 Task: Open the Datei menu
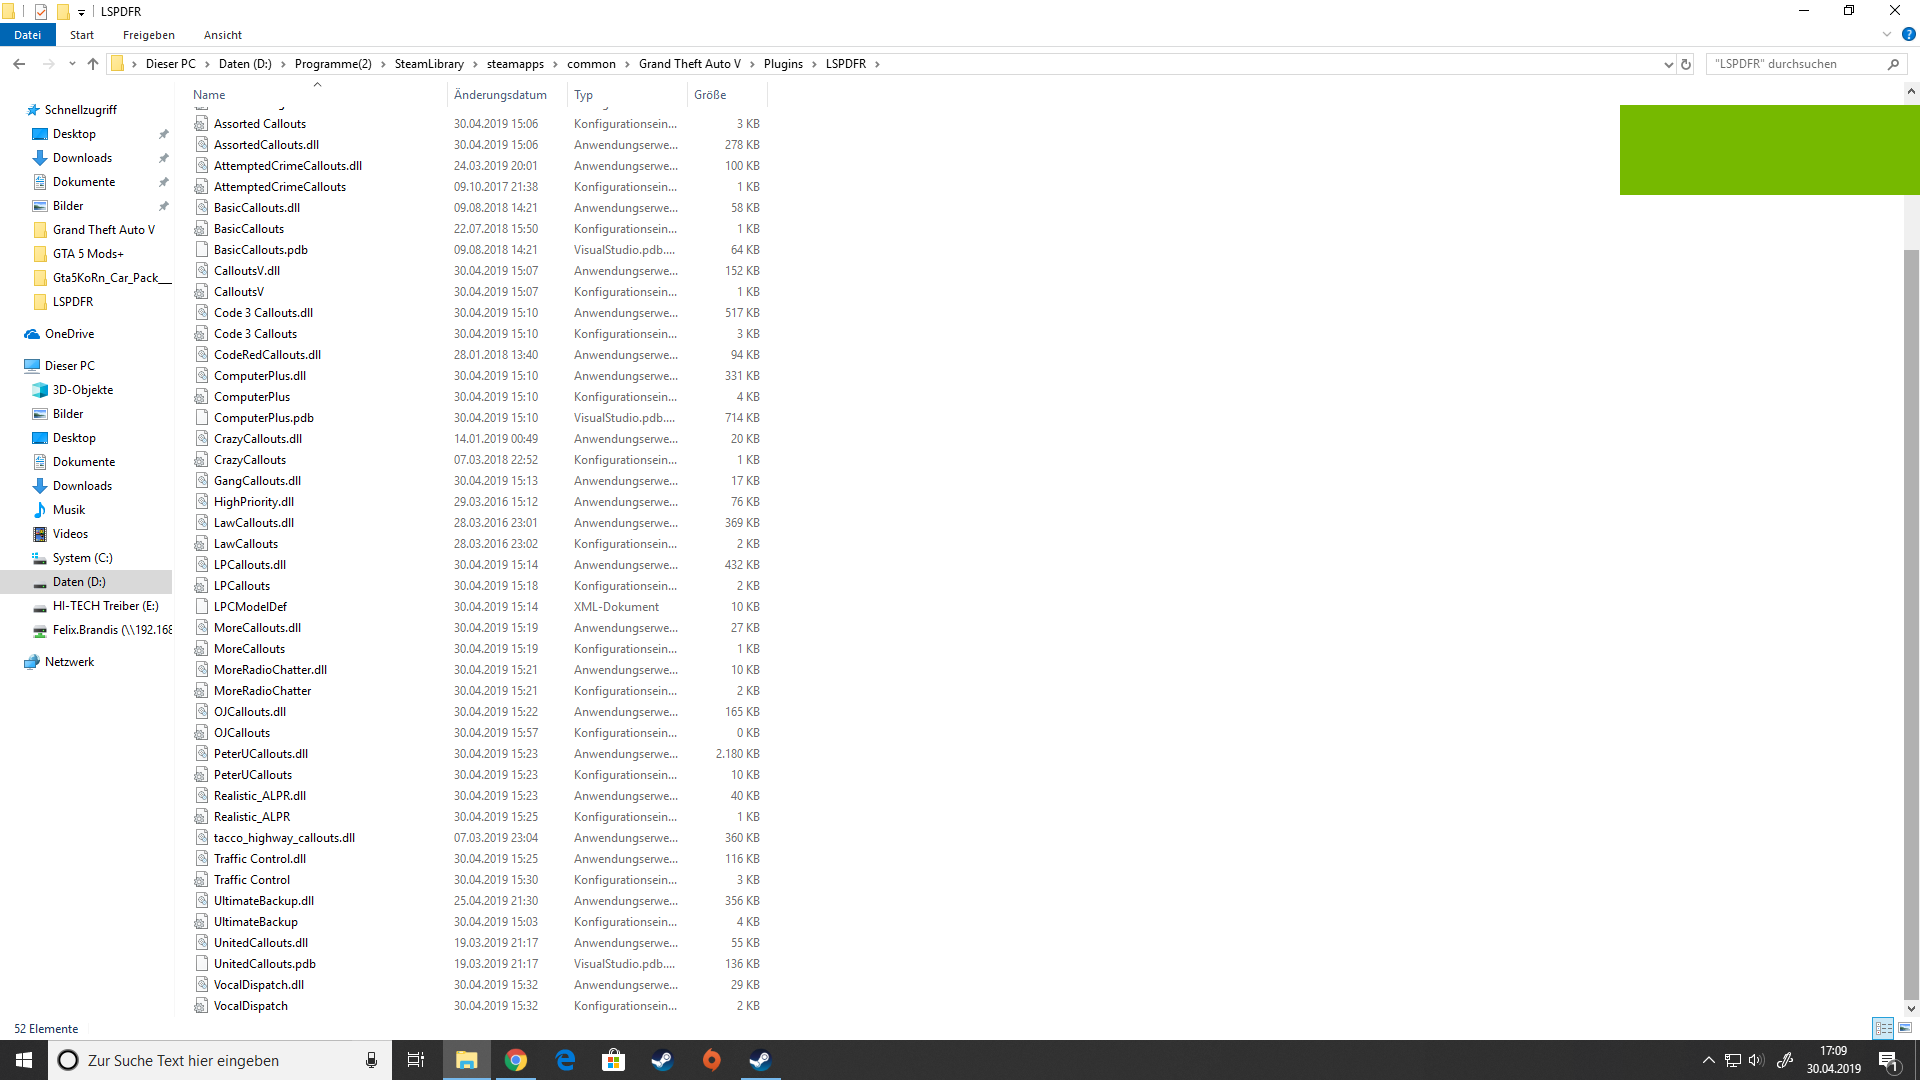pos(27,35)
